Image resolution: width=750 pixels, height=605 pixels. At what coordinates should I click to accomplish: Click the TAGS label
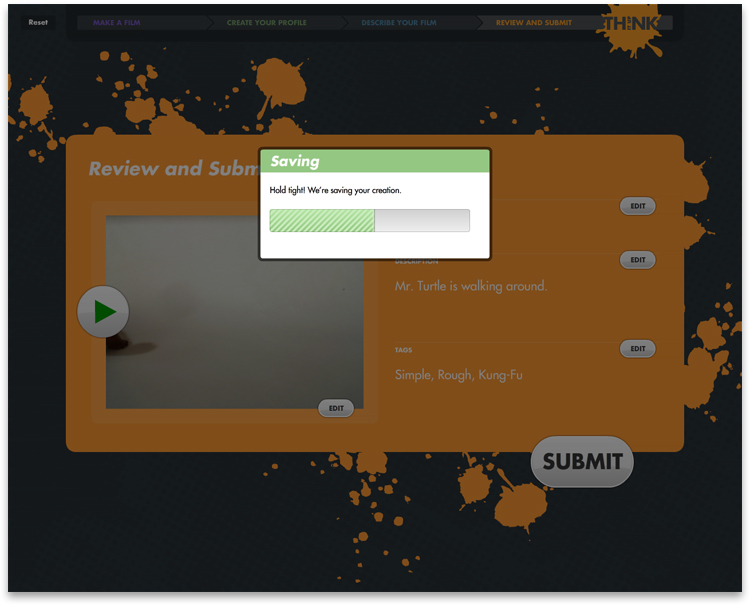403,350
